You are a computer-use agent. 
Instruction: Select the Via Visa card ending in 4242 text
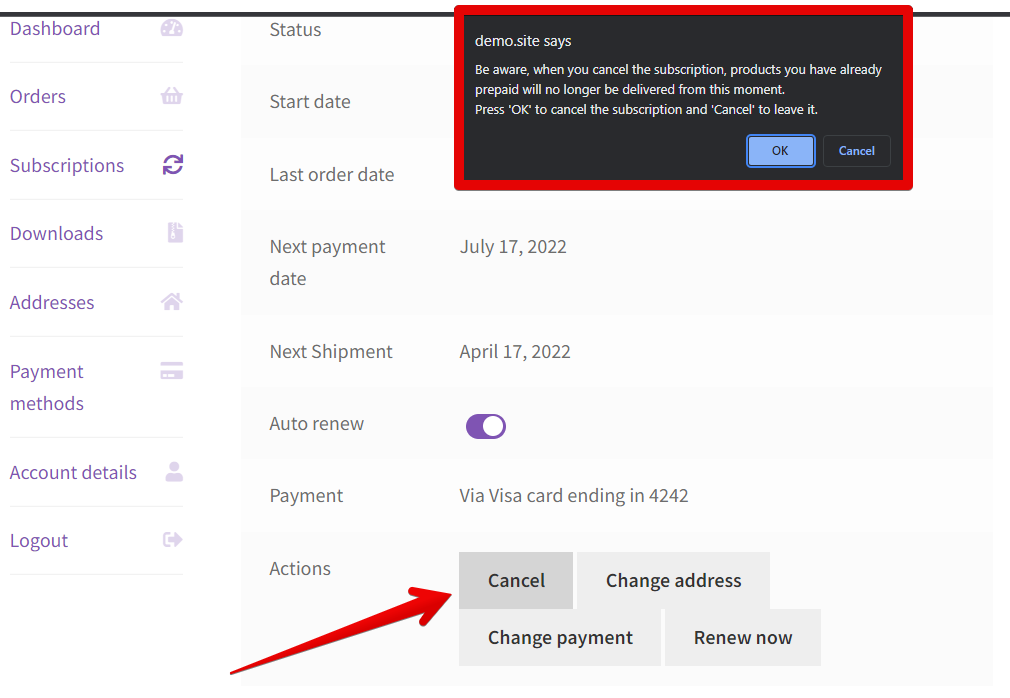(x=573, y=496)
